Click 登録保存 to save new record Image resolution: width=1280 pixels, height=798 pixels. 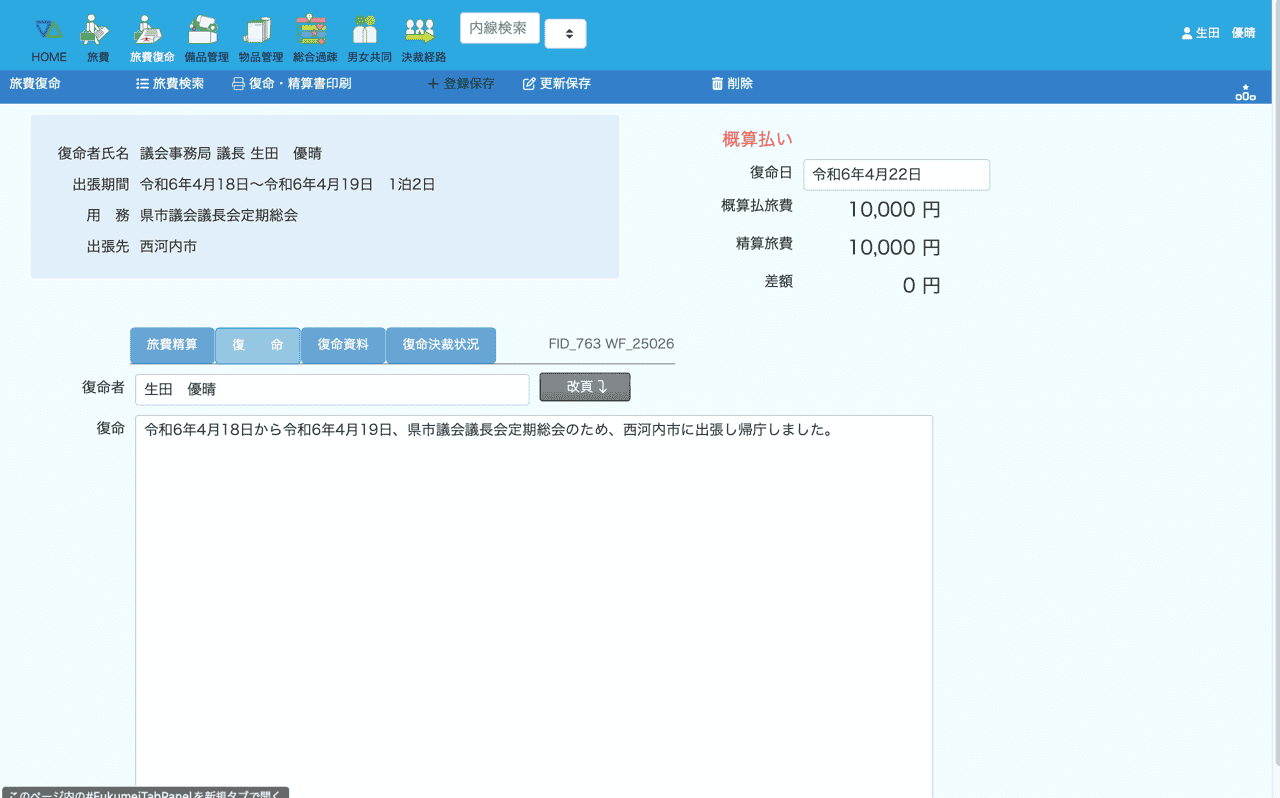coord(461,84)
